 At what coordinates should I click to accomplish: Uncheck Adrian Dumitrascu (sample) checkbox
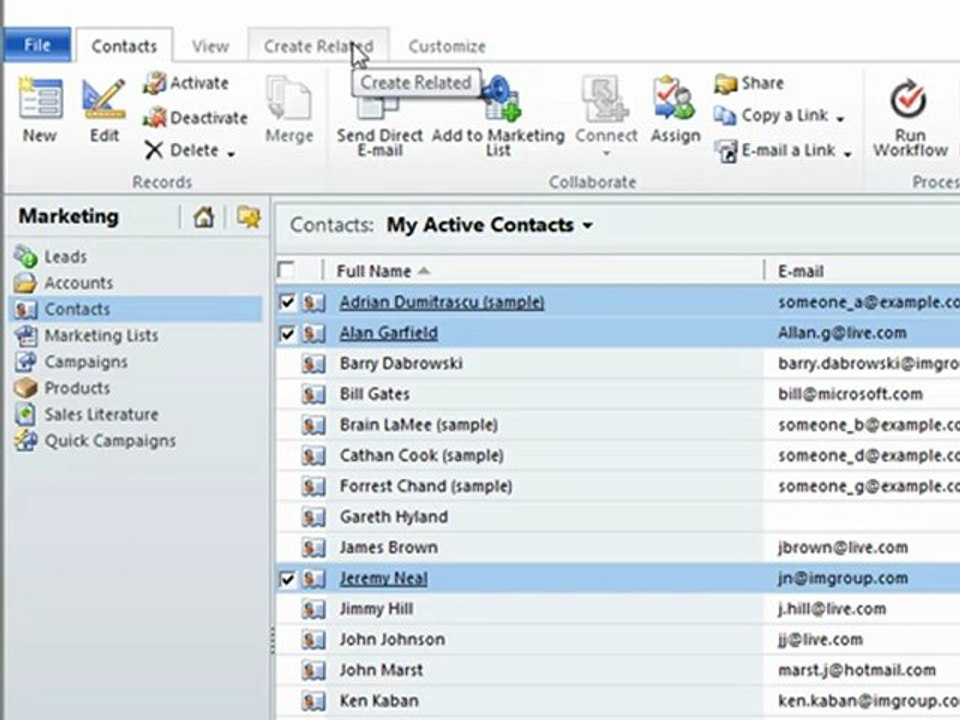[287, 302]
